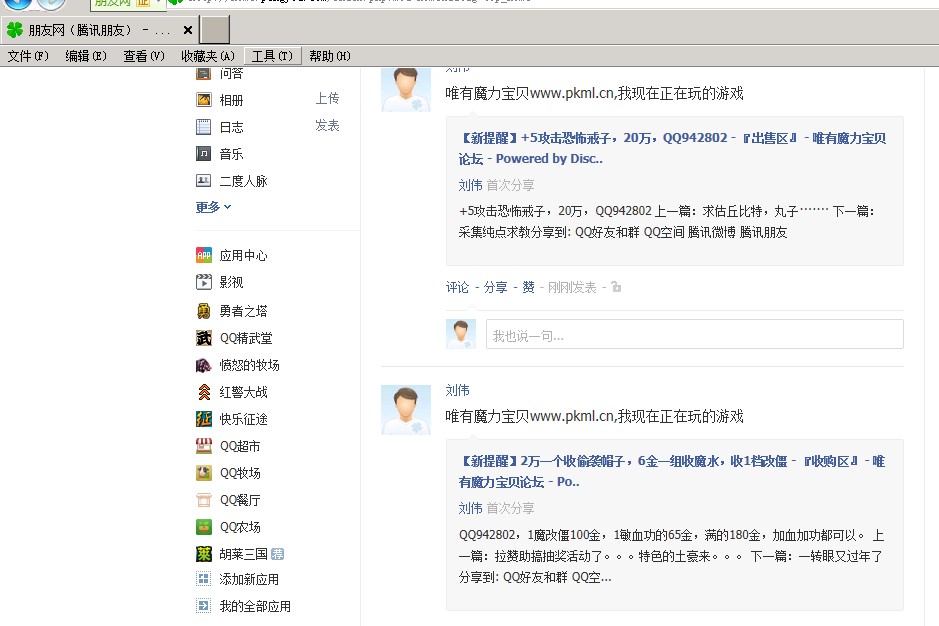Screen dimensions: 939x626
Task: Click the 音乐 (Music) icon
Action: tap(204, 154)
